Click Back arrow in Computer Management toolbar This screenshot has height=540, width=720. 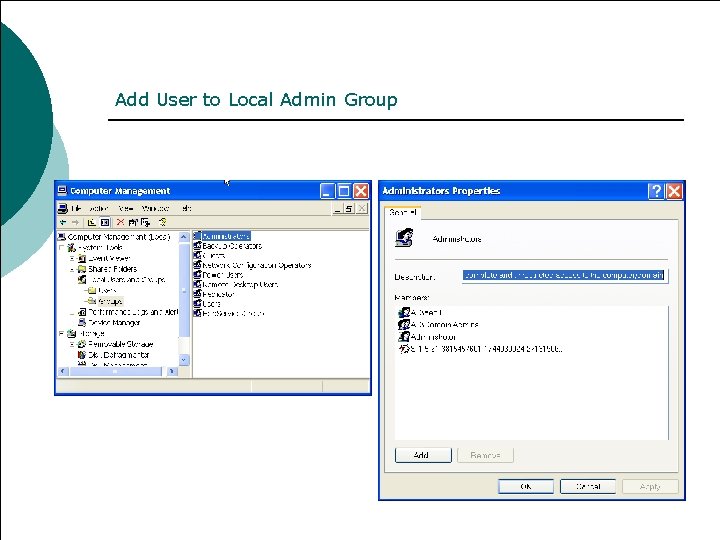pos(63,223)
